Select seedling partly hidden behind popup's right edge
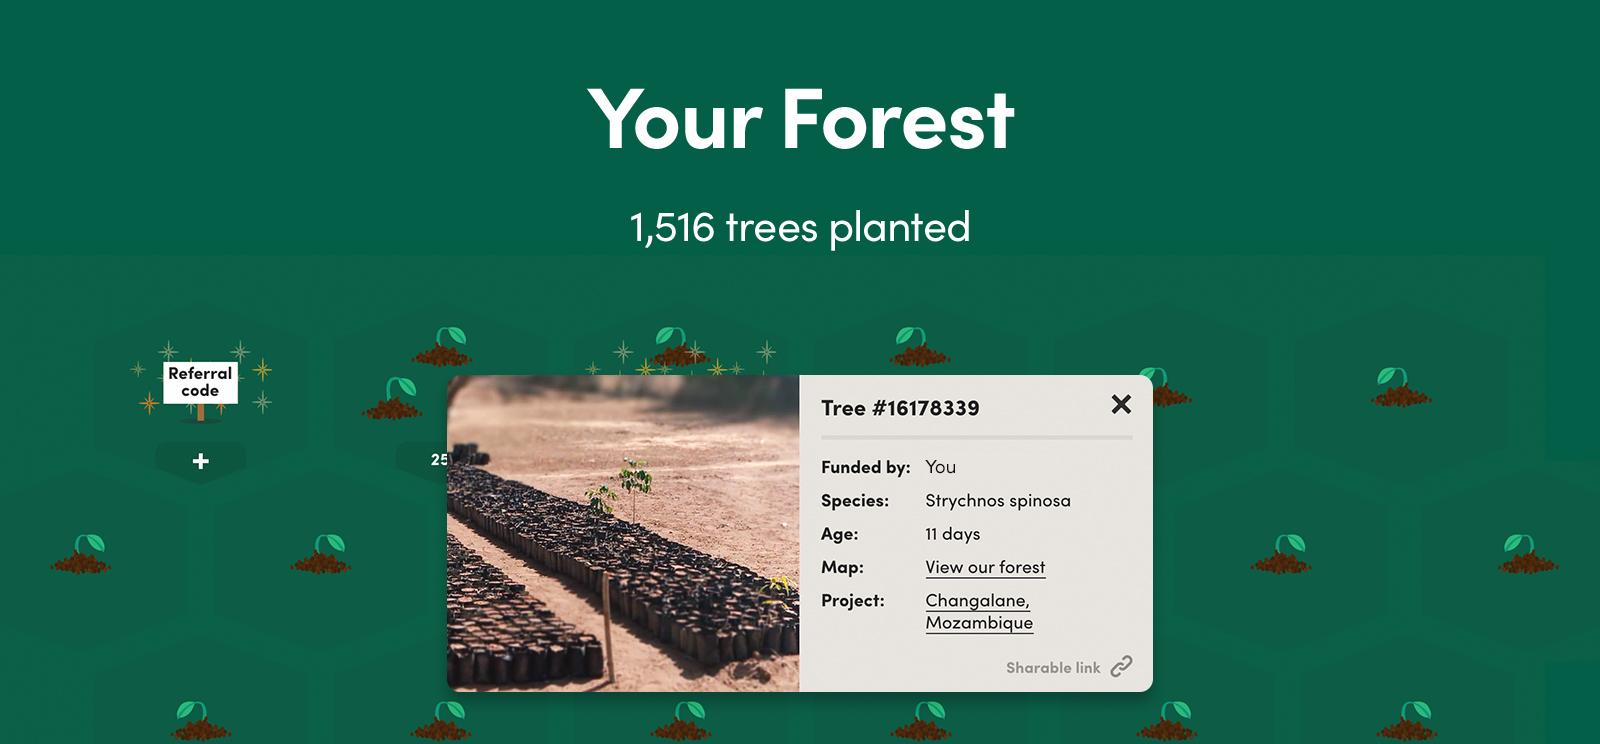This screenshot has height=744, width=1600. (1164, 389)
